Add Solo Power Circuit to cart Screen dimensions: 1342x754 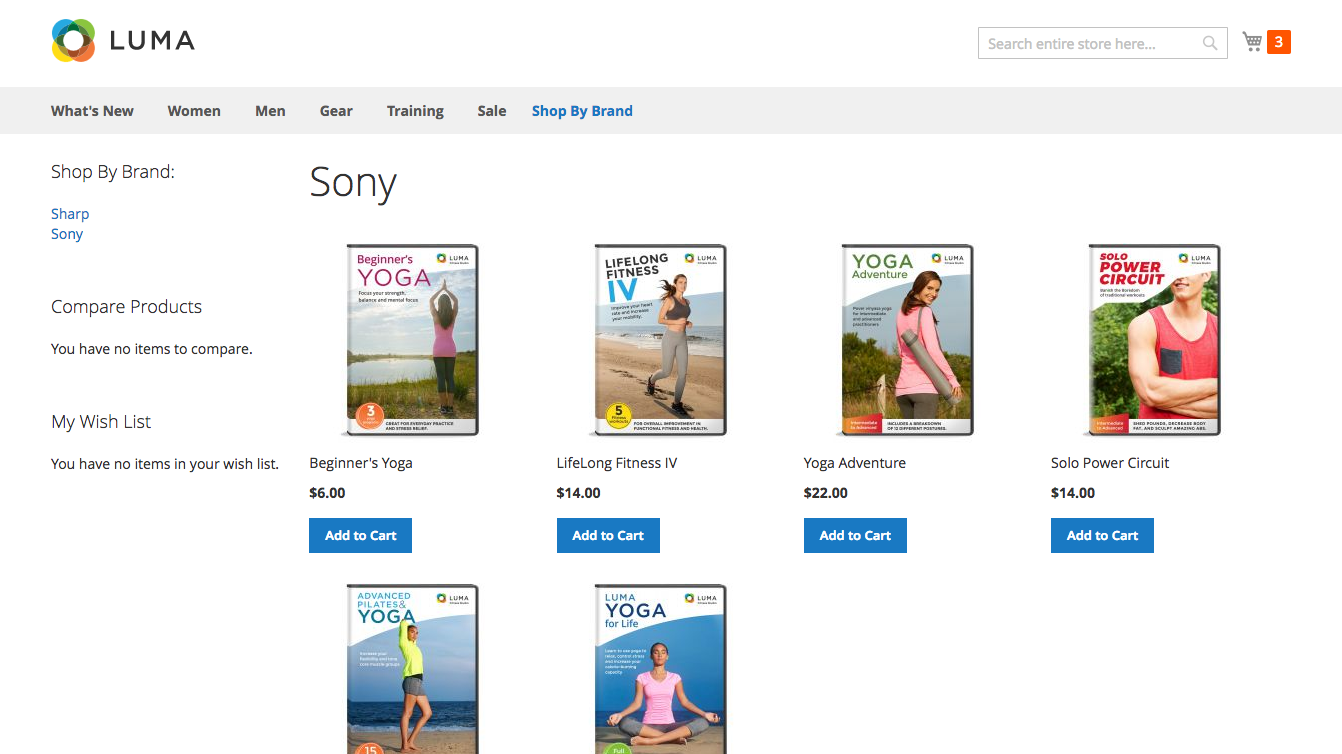pos(1102,535)
